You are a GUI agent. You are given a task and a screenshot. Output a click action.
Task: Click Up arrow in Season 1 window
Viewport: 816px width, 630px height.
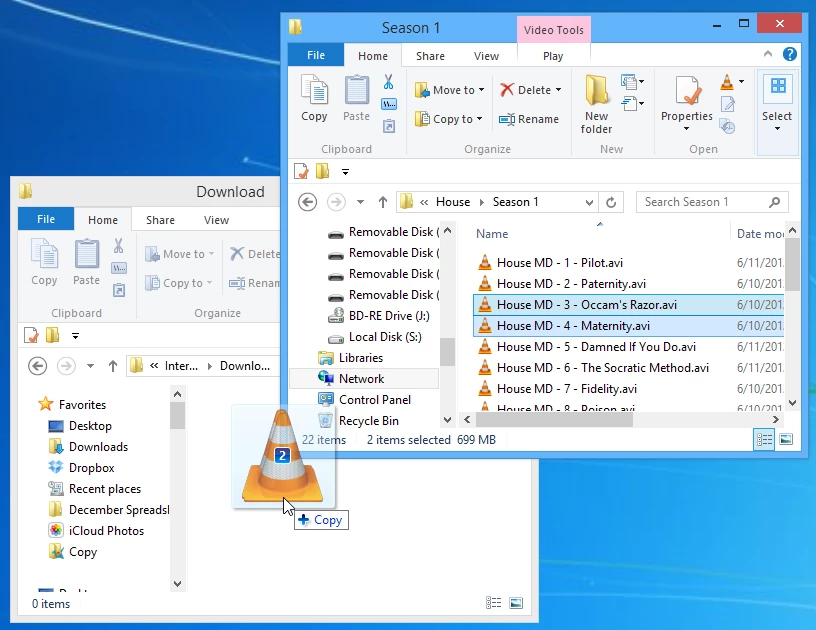pyautogui.click(x=383, y=202)
